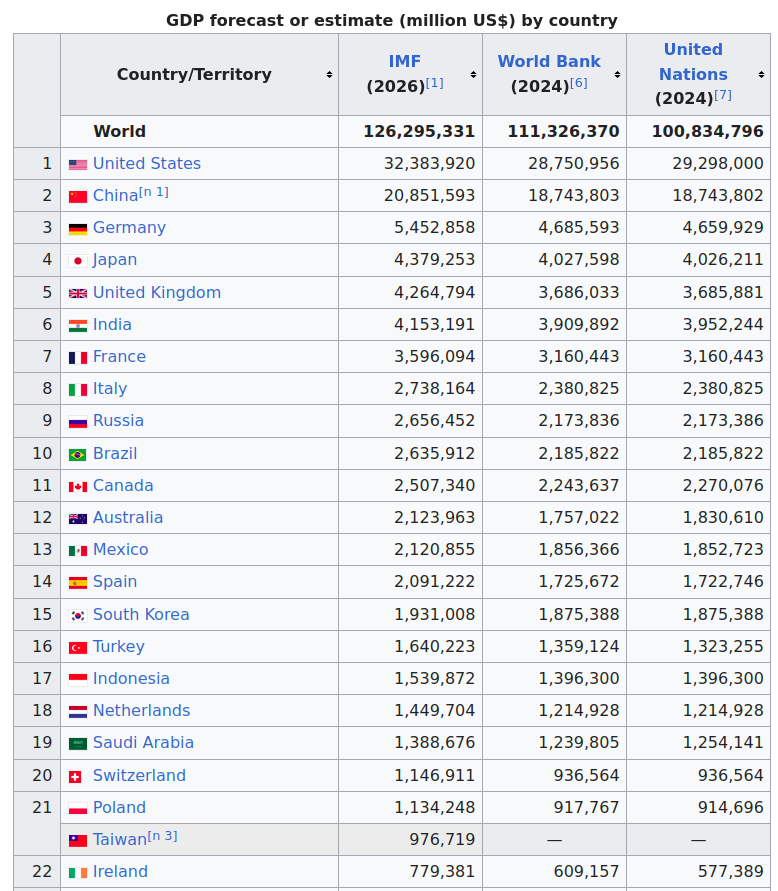Open the Switzerland article link
The image size is (778, 891).
click(139, 775)
